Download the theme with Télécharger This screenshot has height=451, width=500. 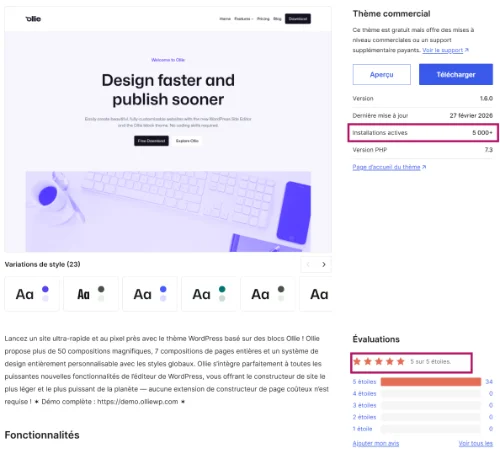[x=456, y=74]
